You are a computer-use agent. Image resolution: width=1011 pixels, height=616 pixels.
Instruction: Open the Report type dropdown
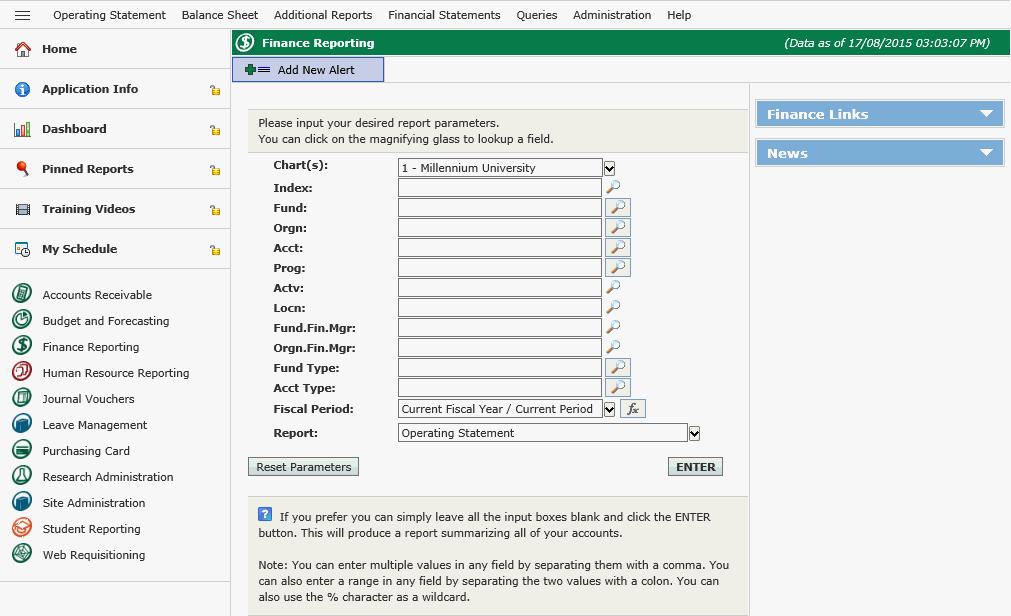(x=694, y=433)
